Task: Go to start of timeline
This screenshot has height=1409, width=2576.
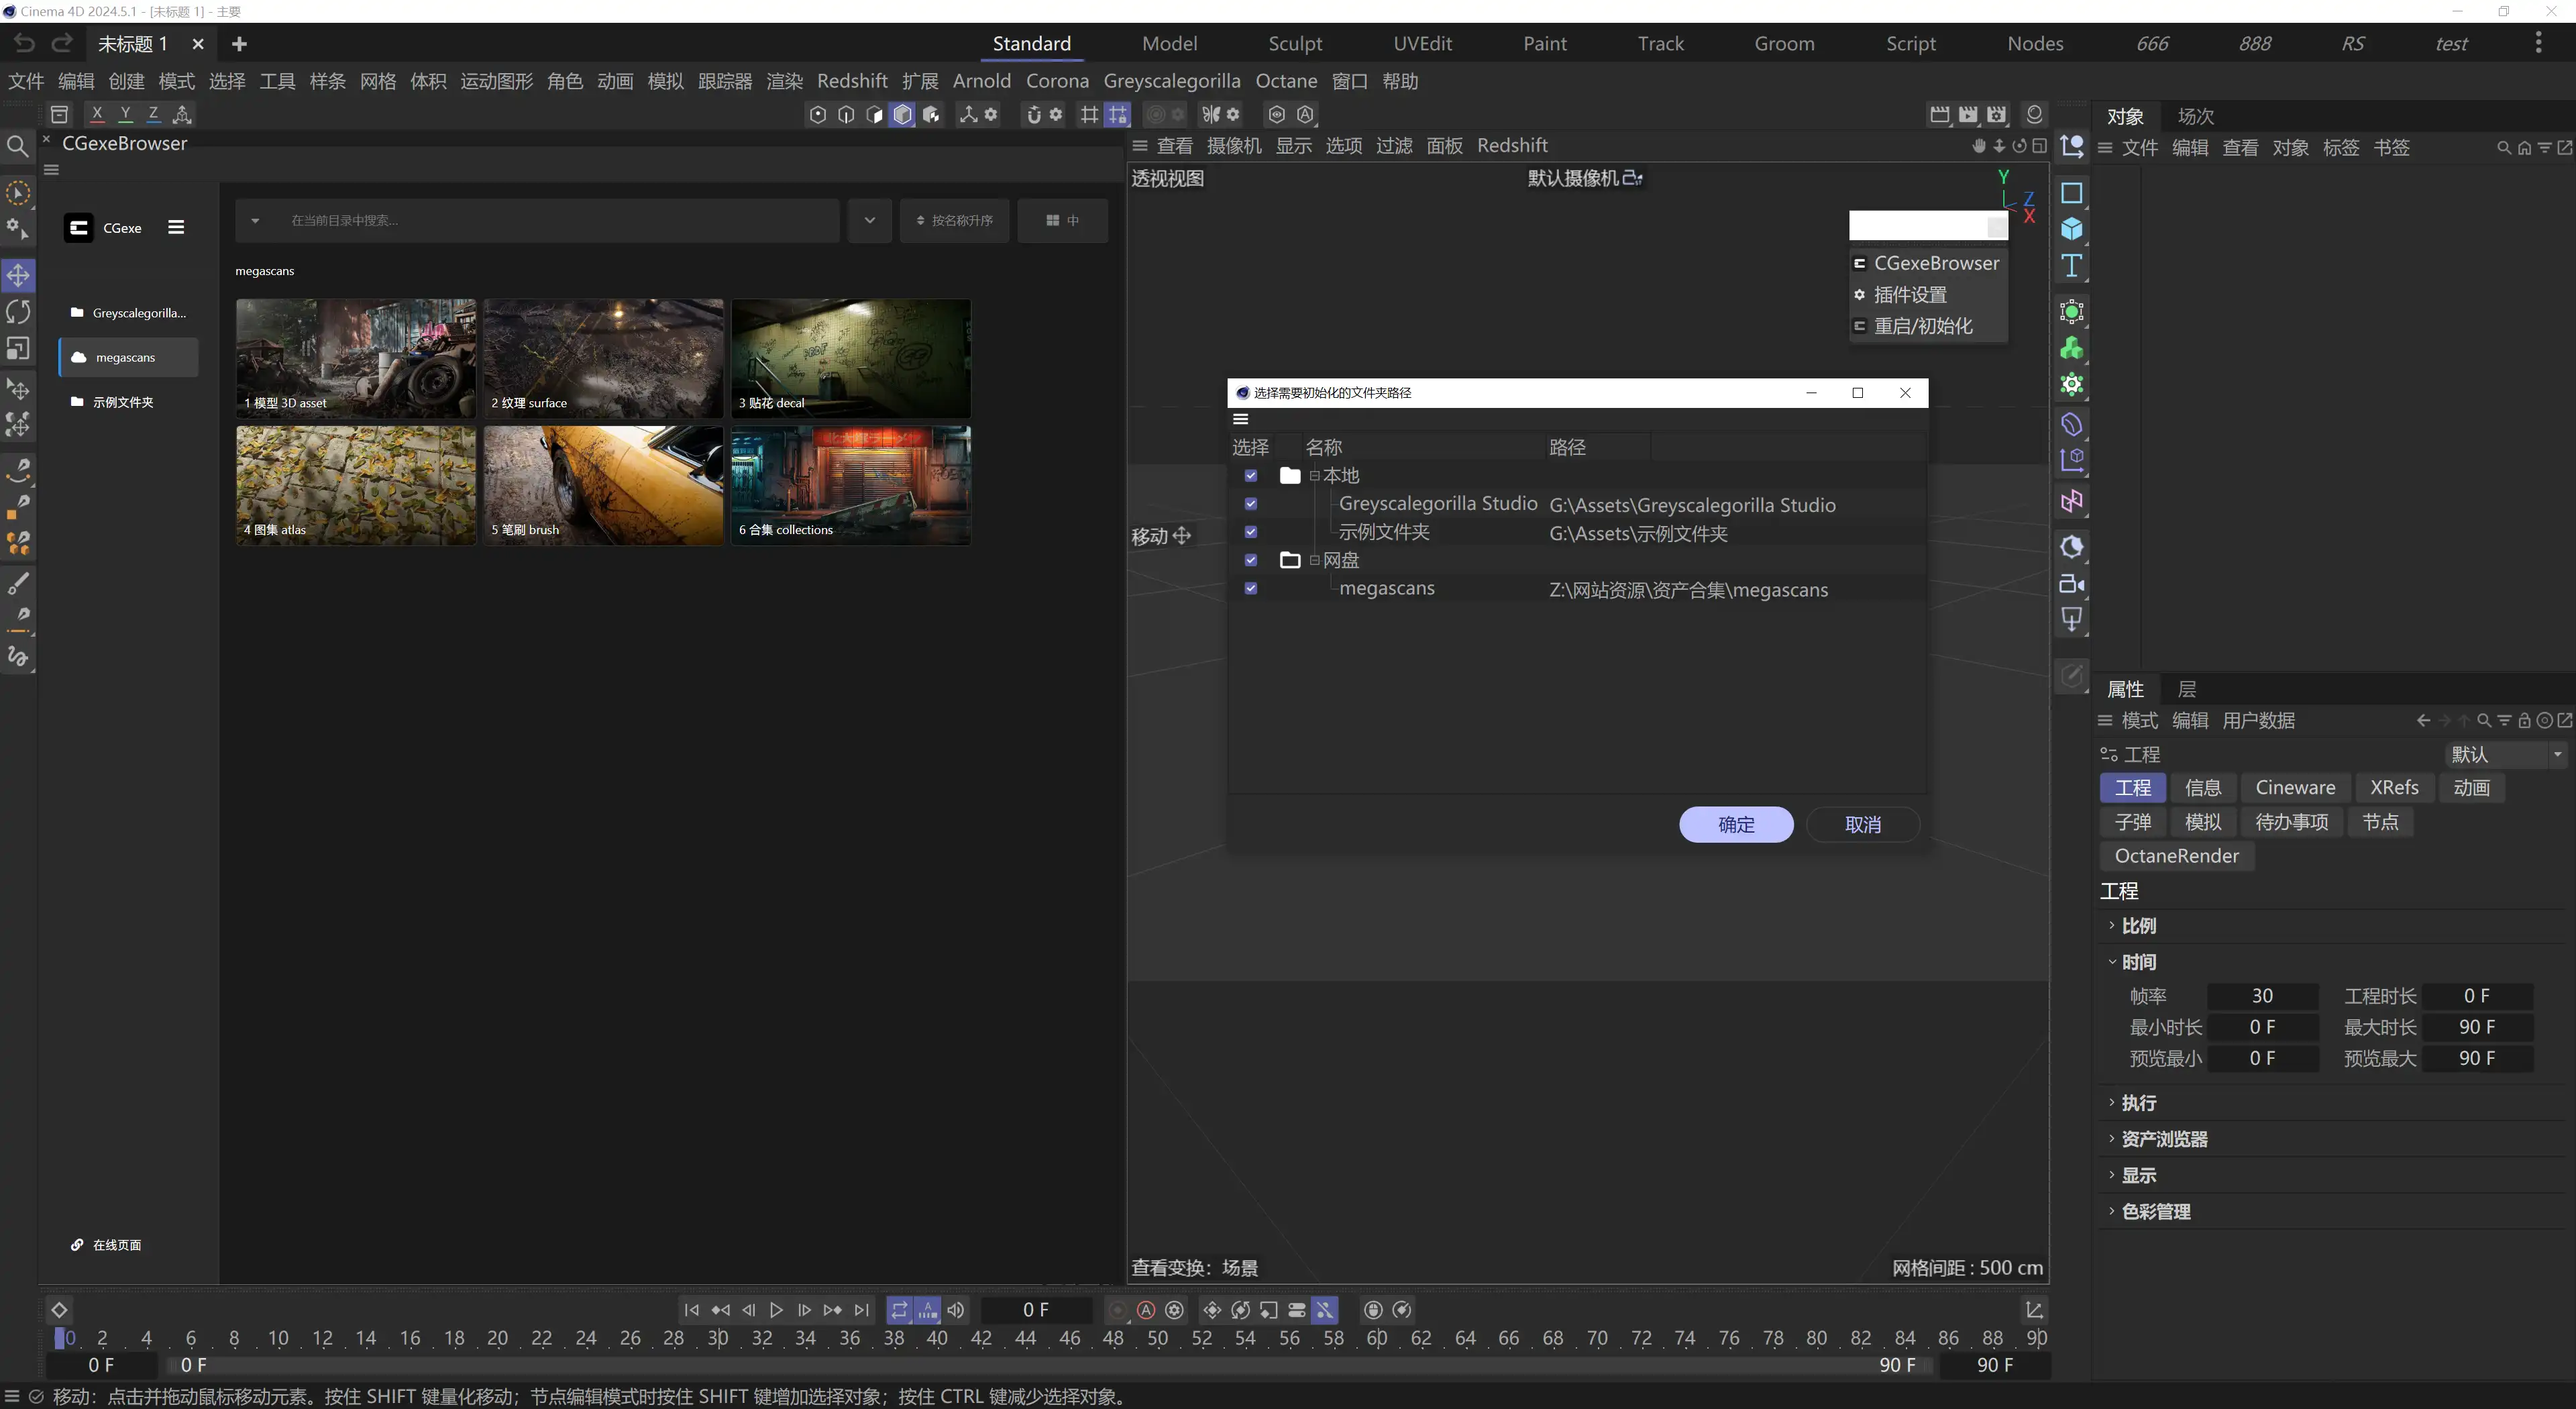Action: tap(692, 1310)
